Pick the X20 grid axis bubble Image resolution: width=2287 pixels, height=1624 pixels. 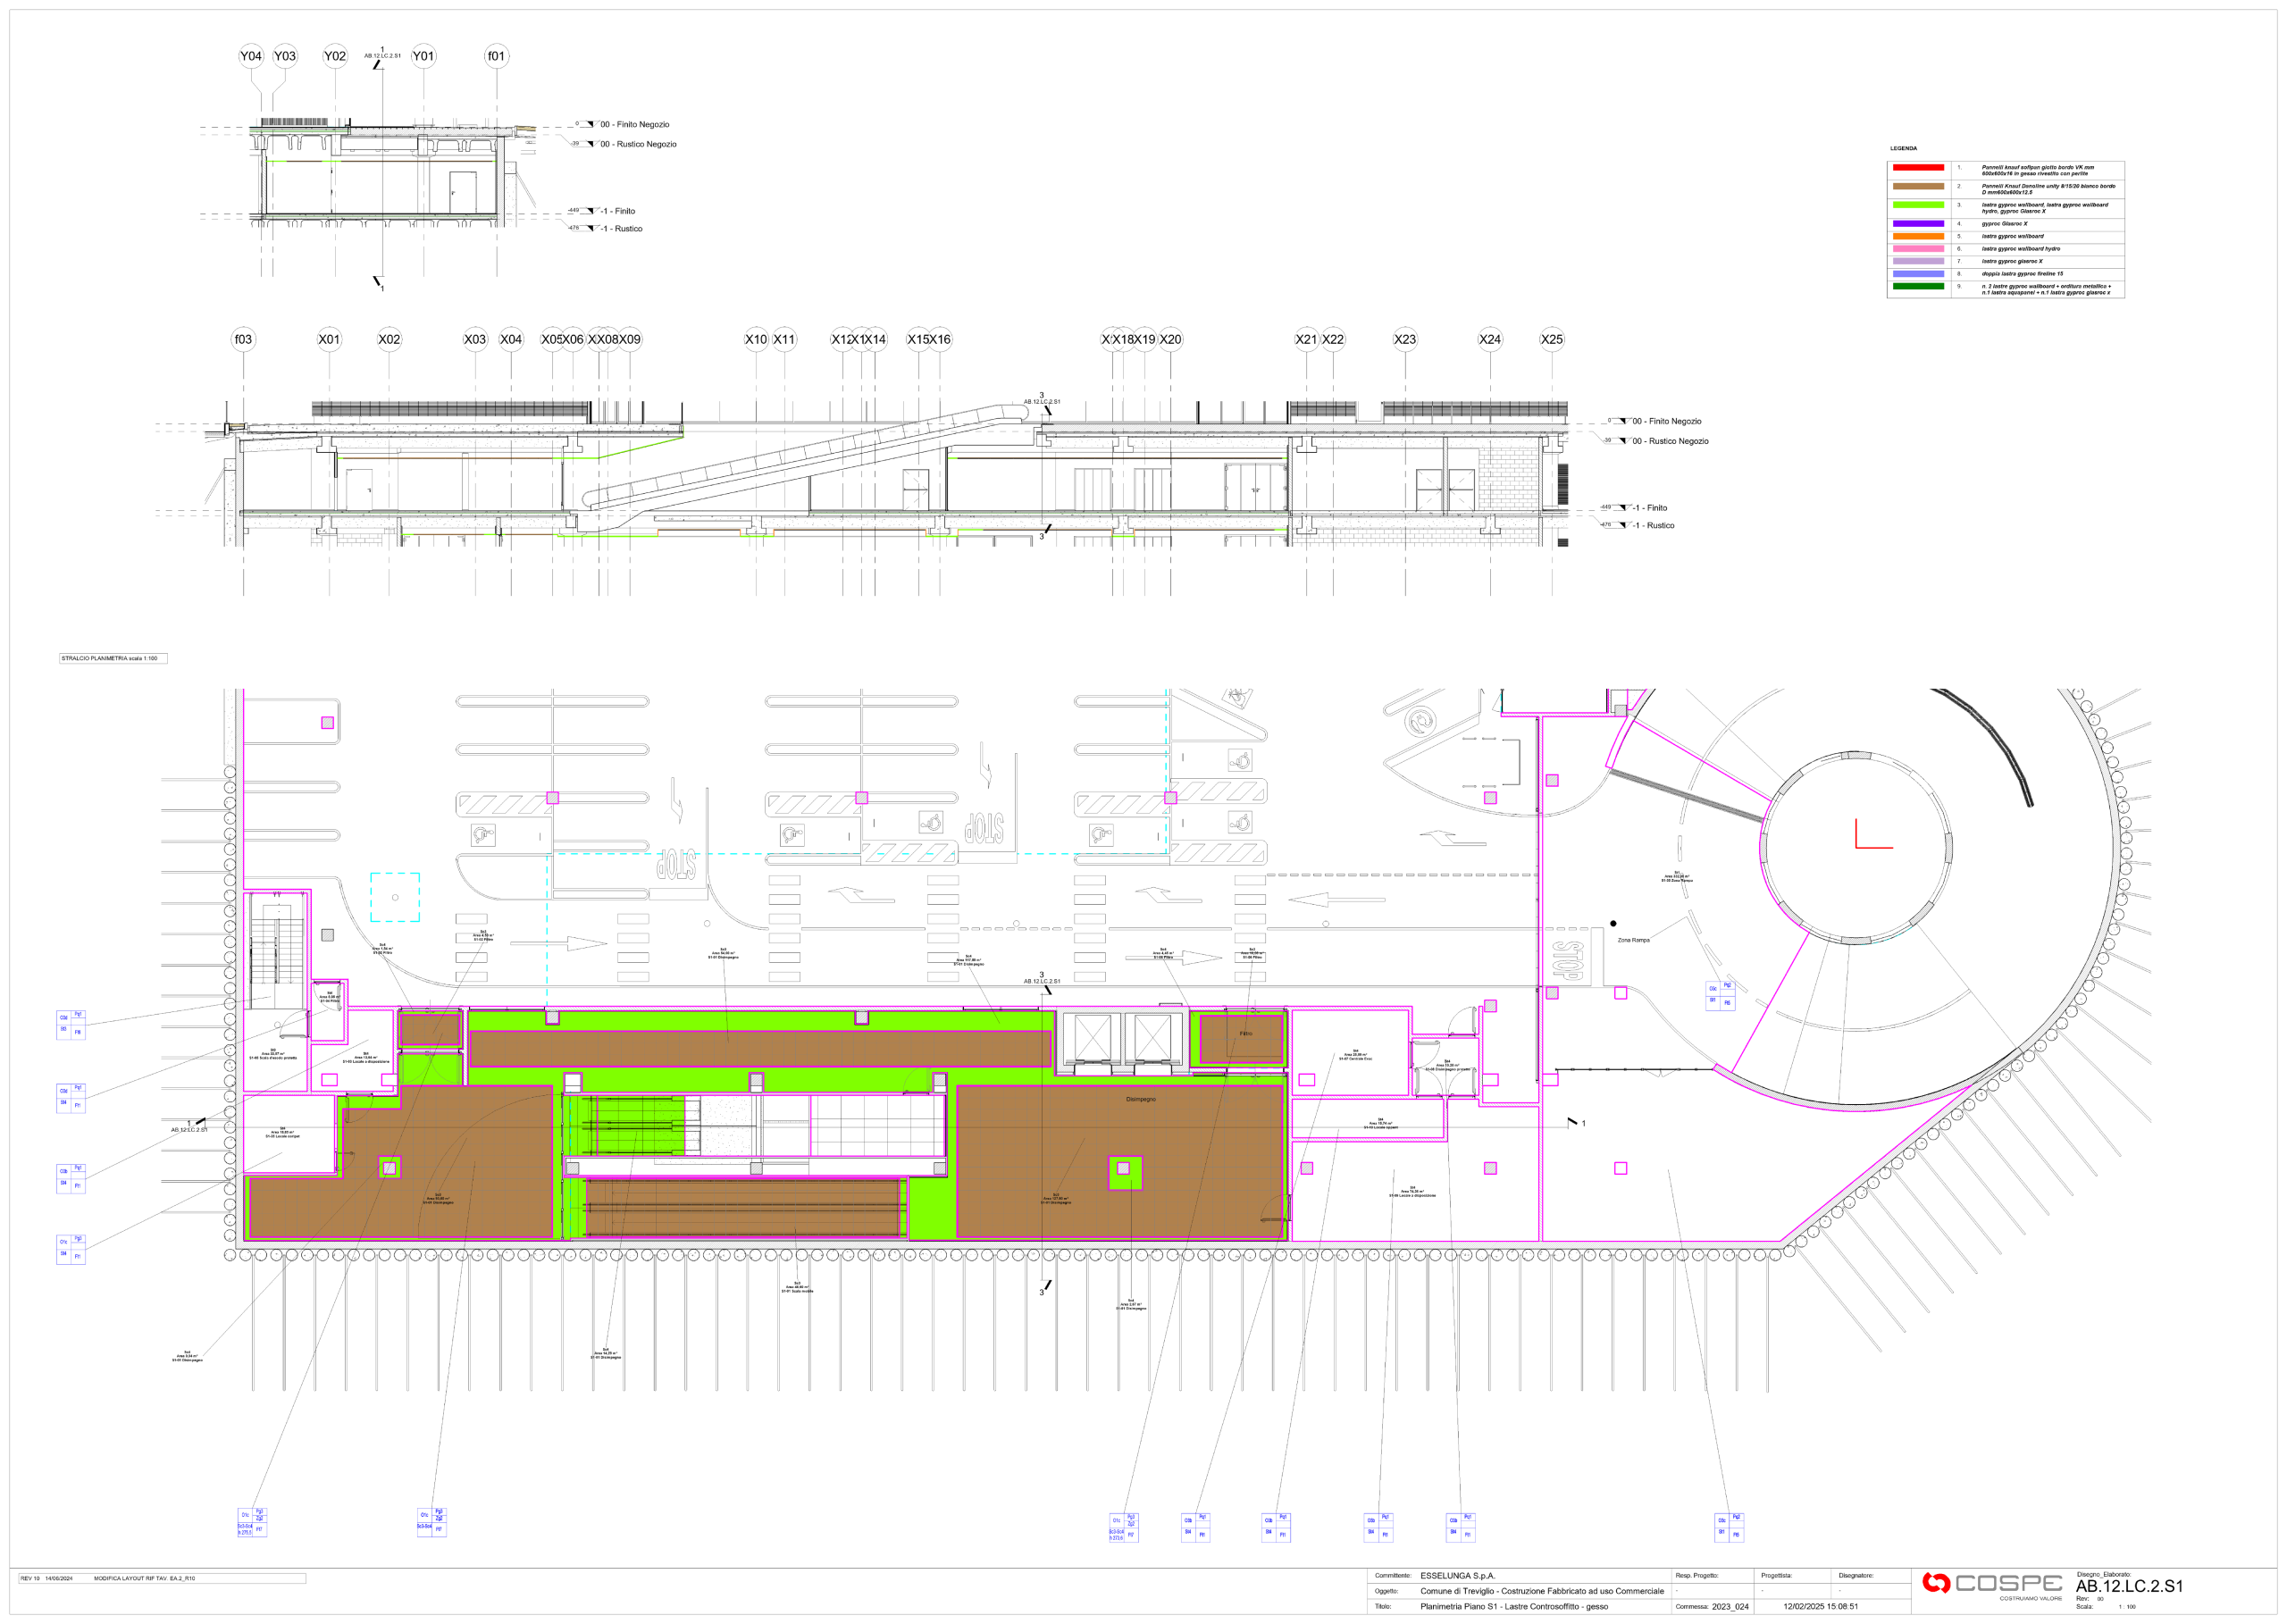(1171, 339)
